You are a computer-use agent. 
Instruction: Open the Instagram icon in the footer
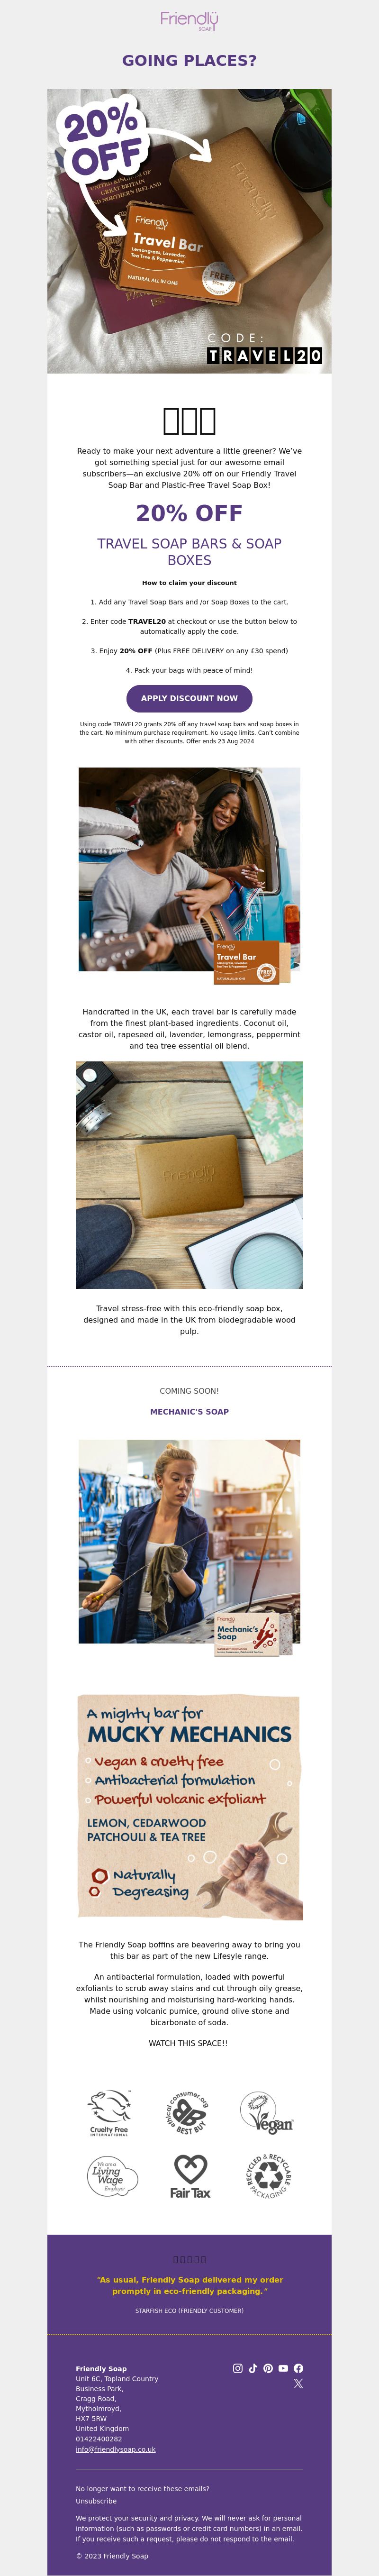(x=238, y=2368)
